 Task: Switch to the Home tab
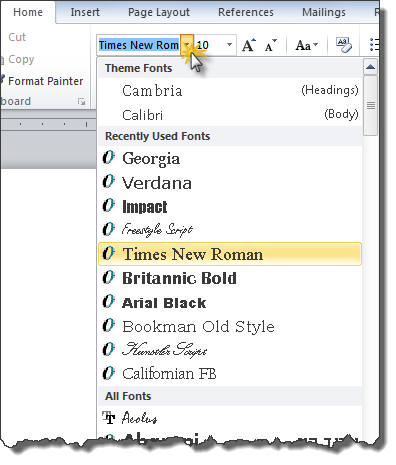pos(28,12)
